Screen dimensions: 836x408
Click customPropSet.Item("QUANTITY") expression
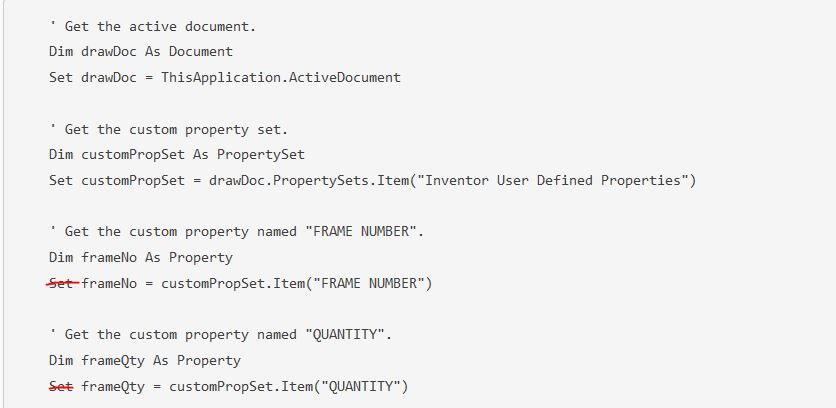[289, 387]
